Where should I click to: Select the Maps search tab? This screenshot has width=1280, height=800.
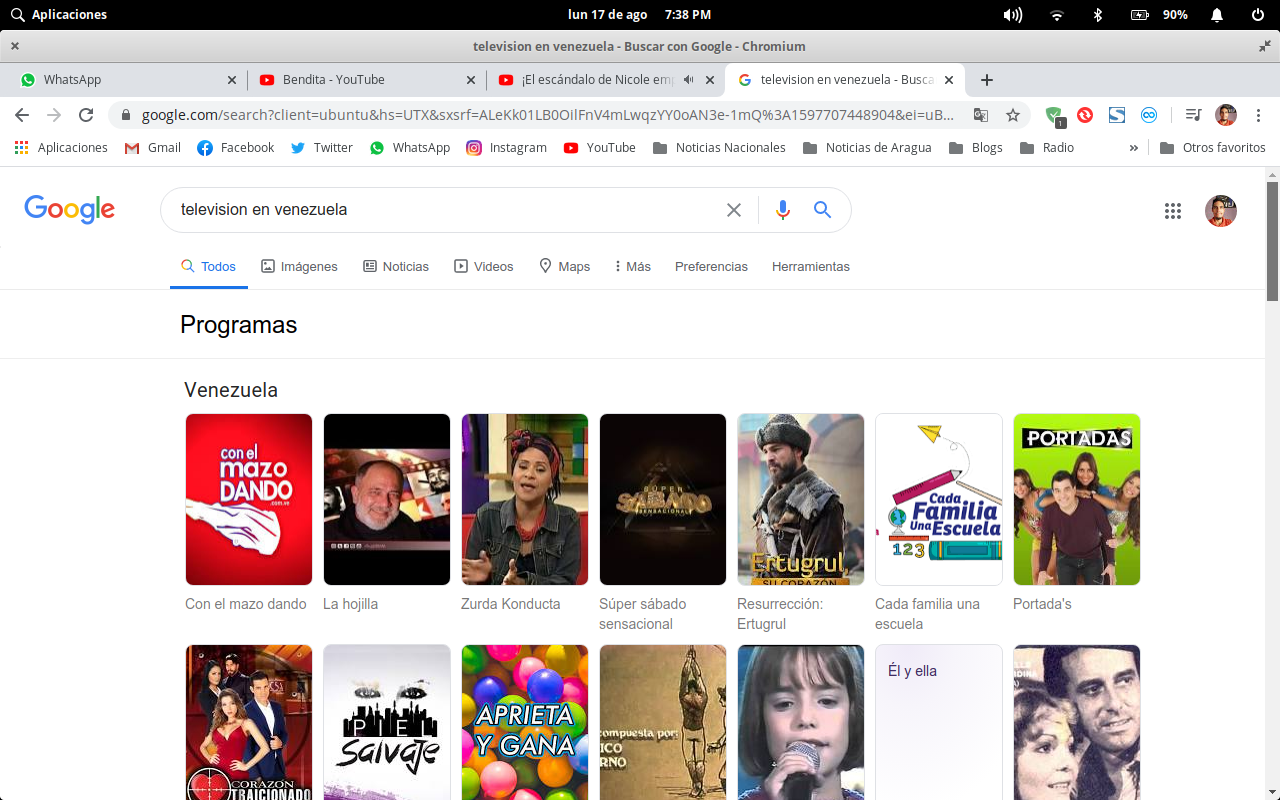tap(565, 267)
